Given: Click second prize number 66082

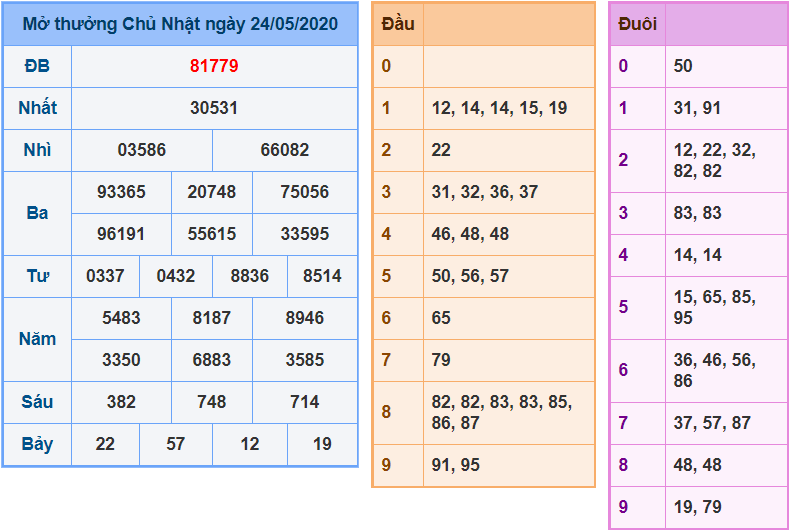Looking at the screenshot, I should (x=285, y=150).
